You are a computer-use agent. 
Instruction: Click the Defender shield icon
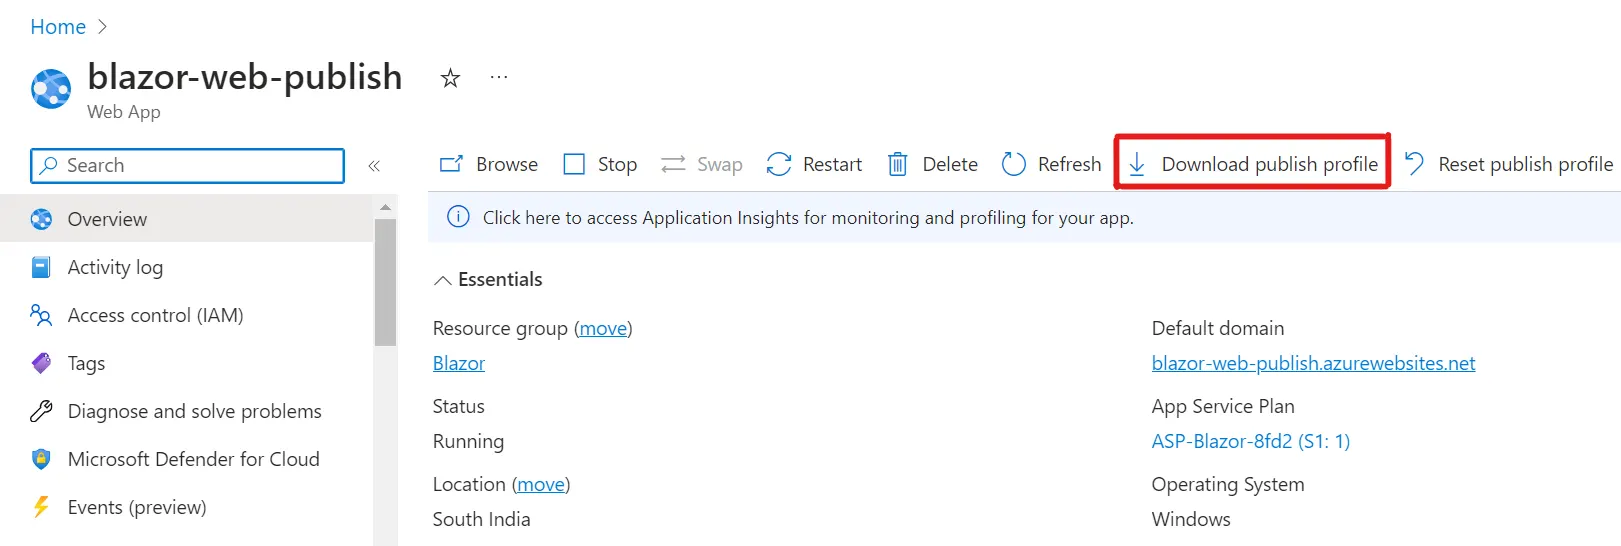click(x=41, y=459)
